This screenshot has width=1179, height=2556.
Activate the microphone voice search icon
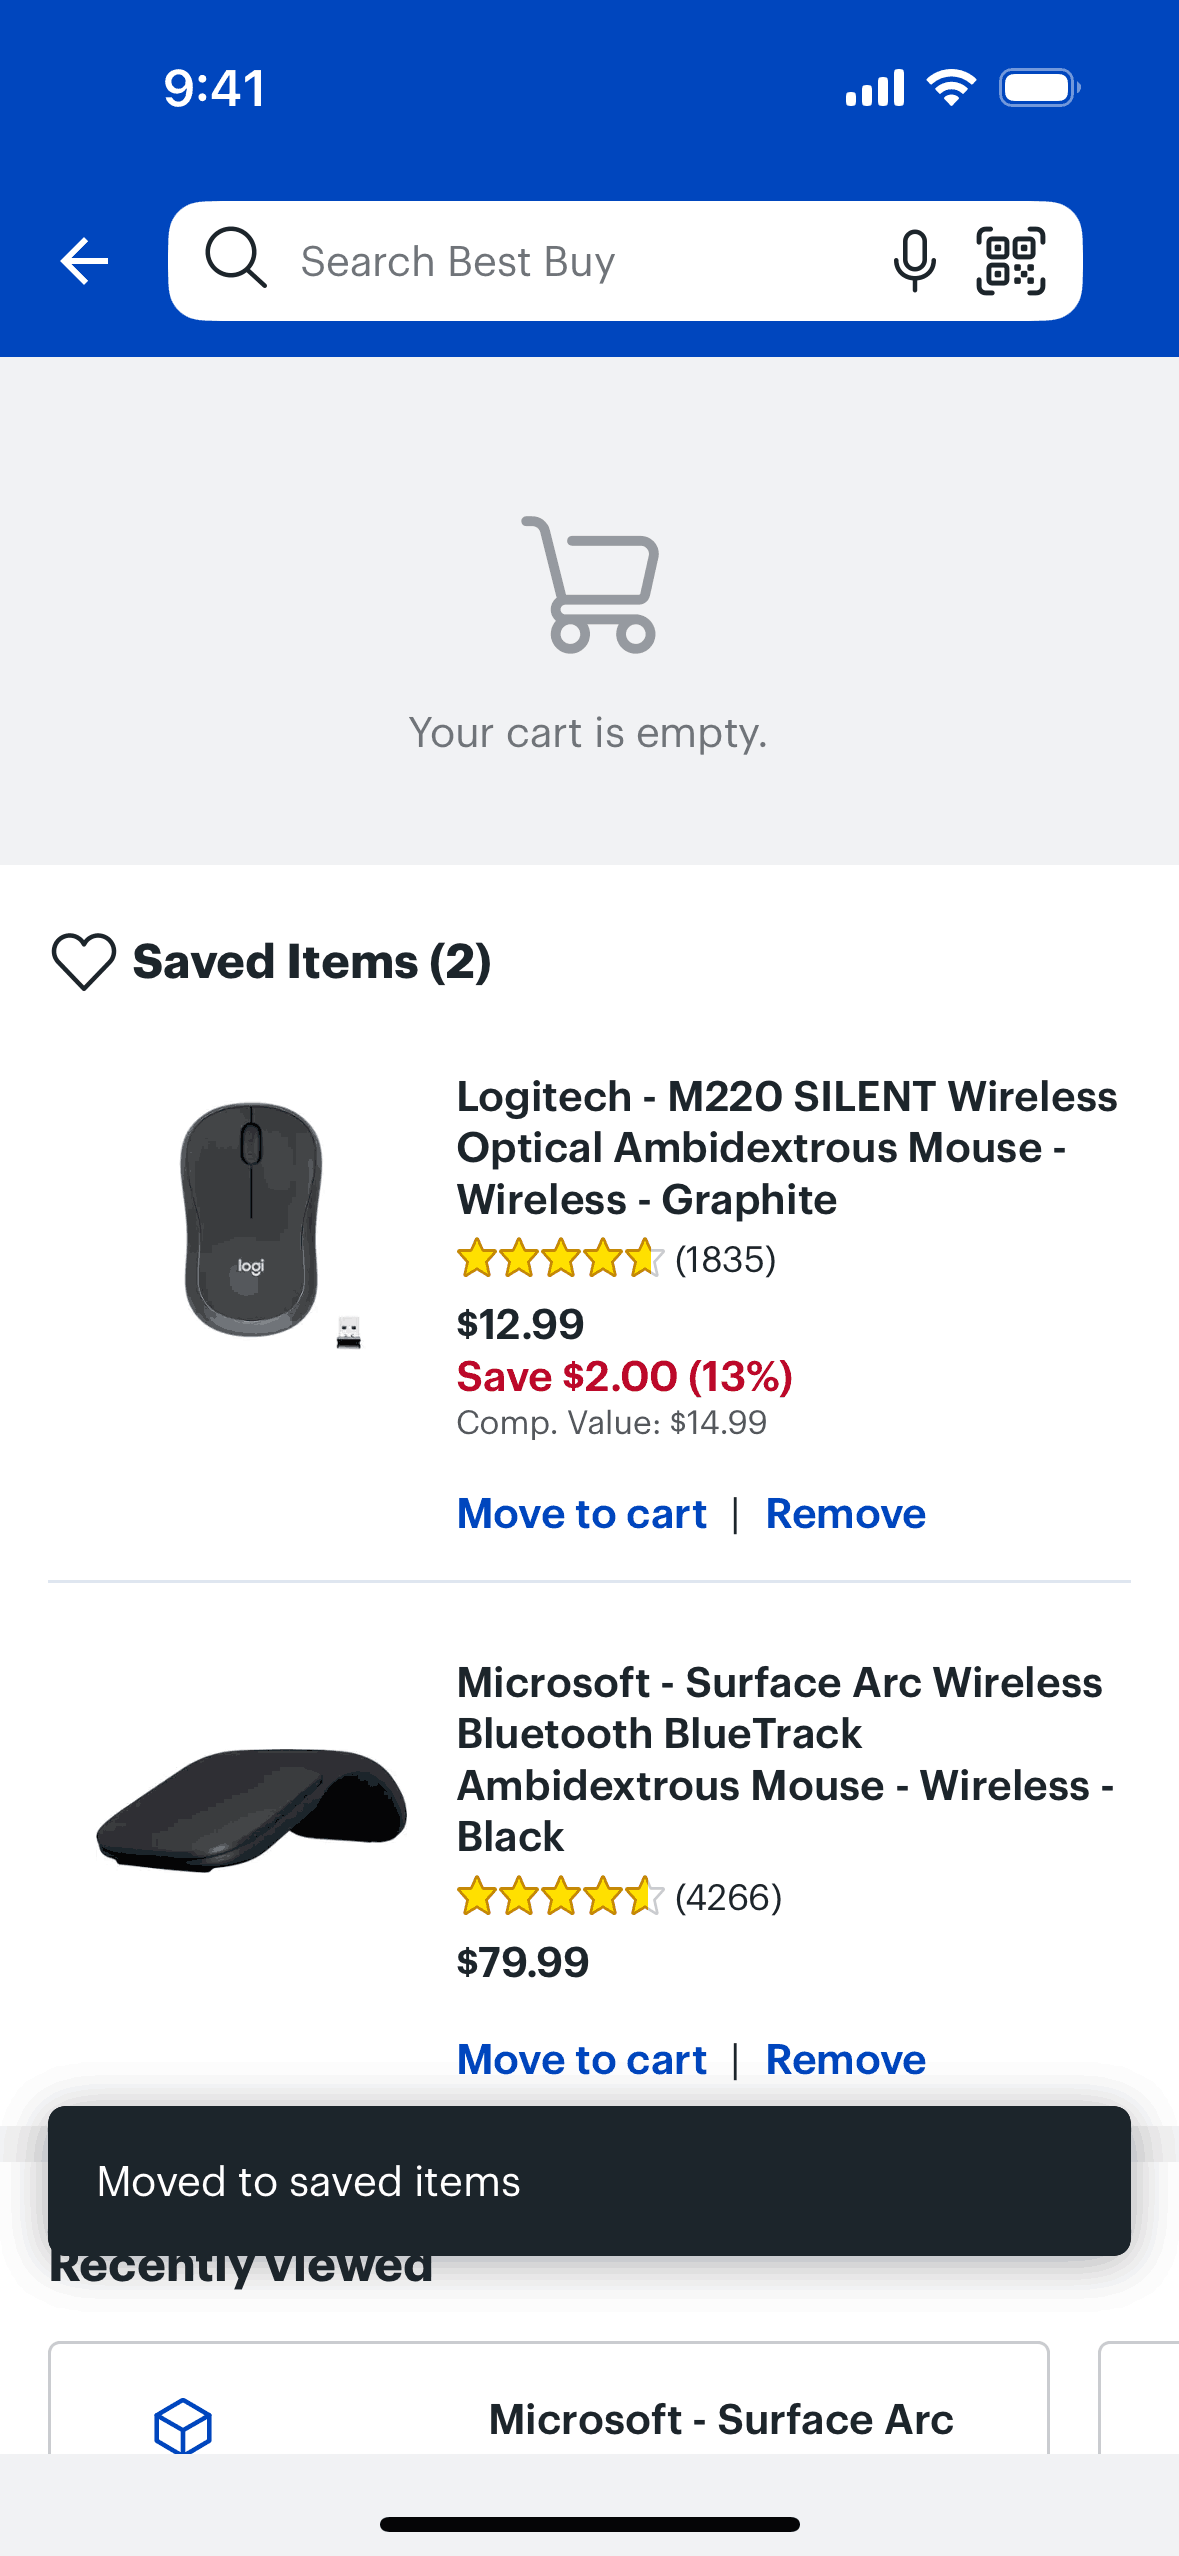tap(914, 261)
